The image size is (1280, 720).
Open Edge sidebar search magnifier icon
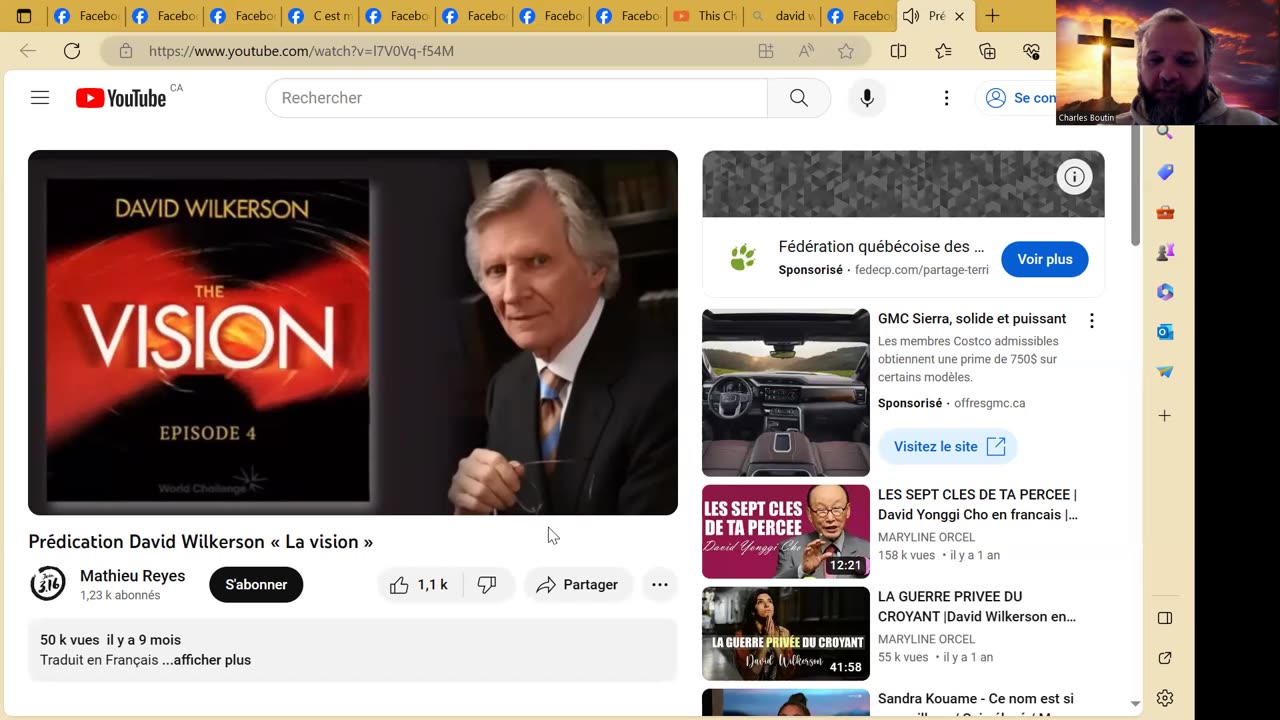(x=1165, y=133)
